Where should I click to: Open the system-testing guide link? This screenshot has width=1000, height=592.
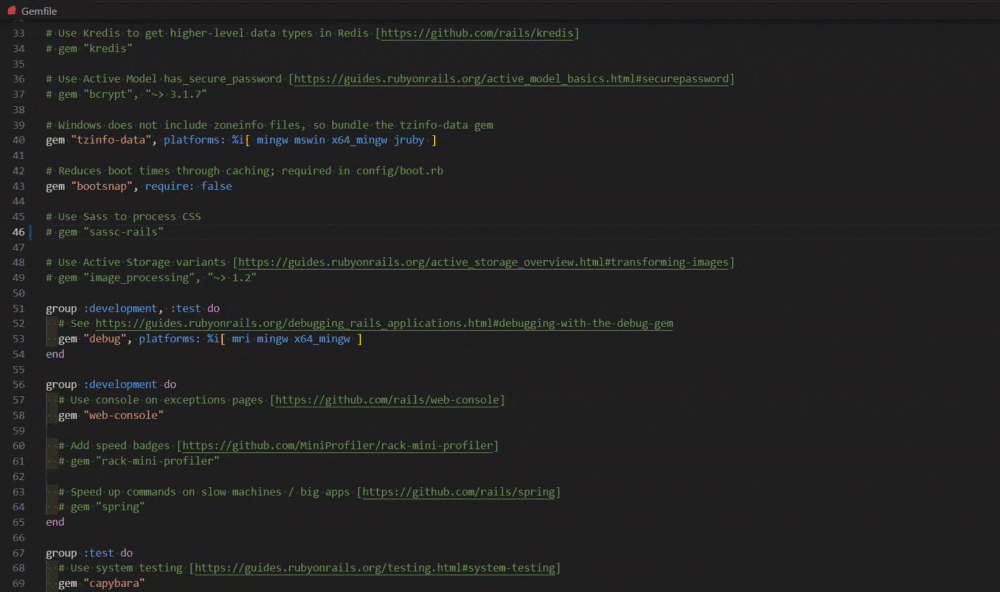[375, 567]
